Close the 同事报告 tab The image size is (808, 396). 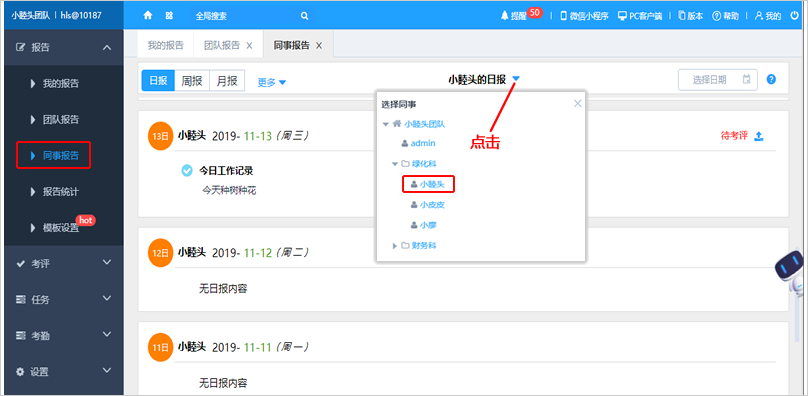[x=319, y=45]
